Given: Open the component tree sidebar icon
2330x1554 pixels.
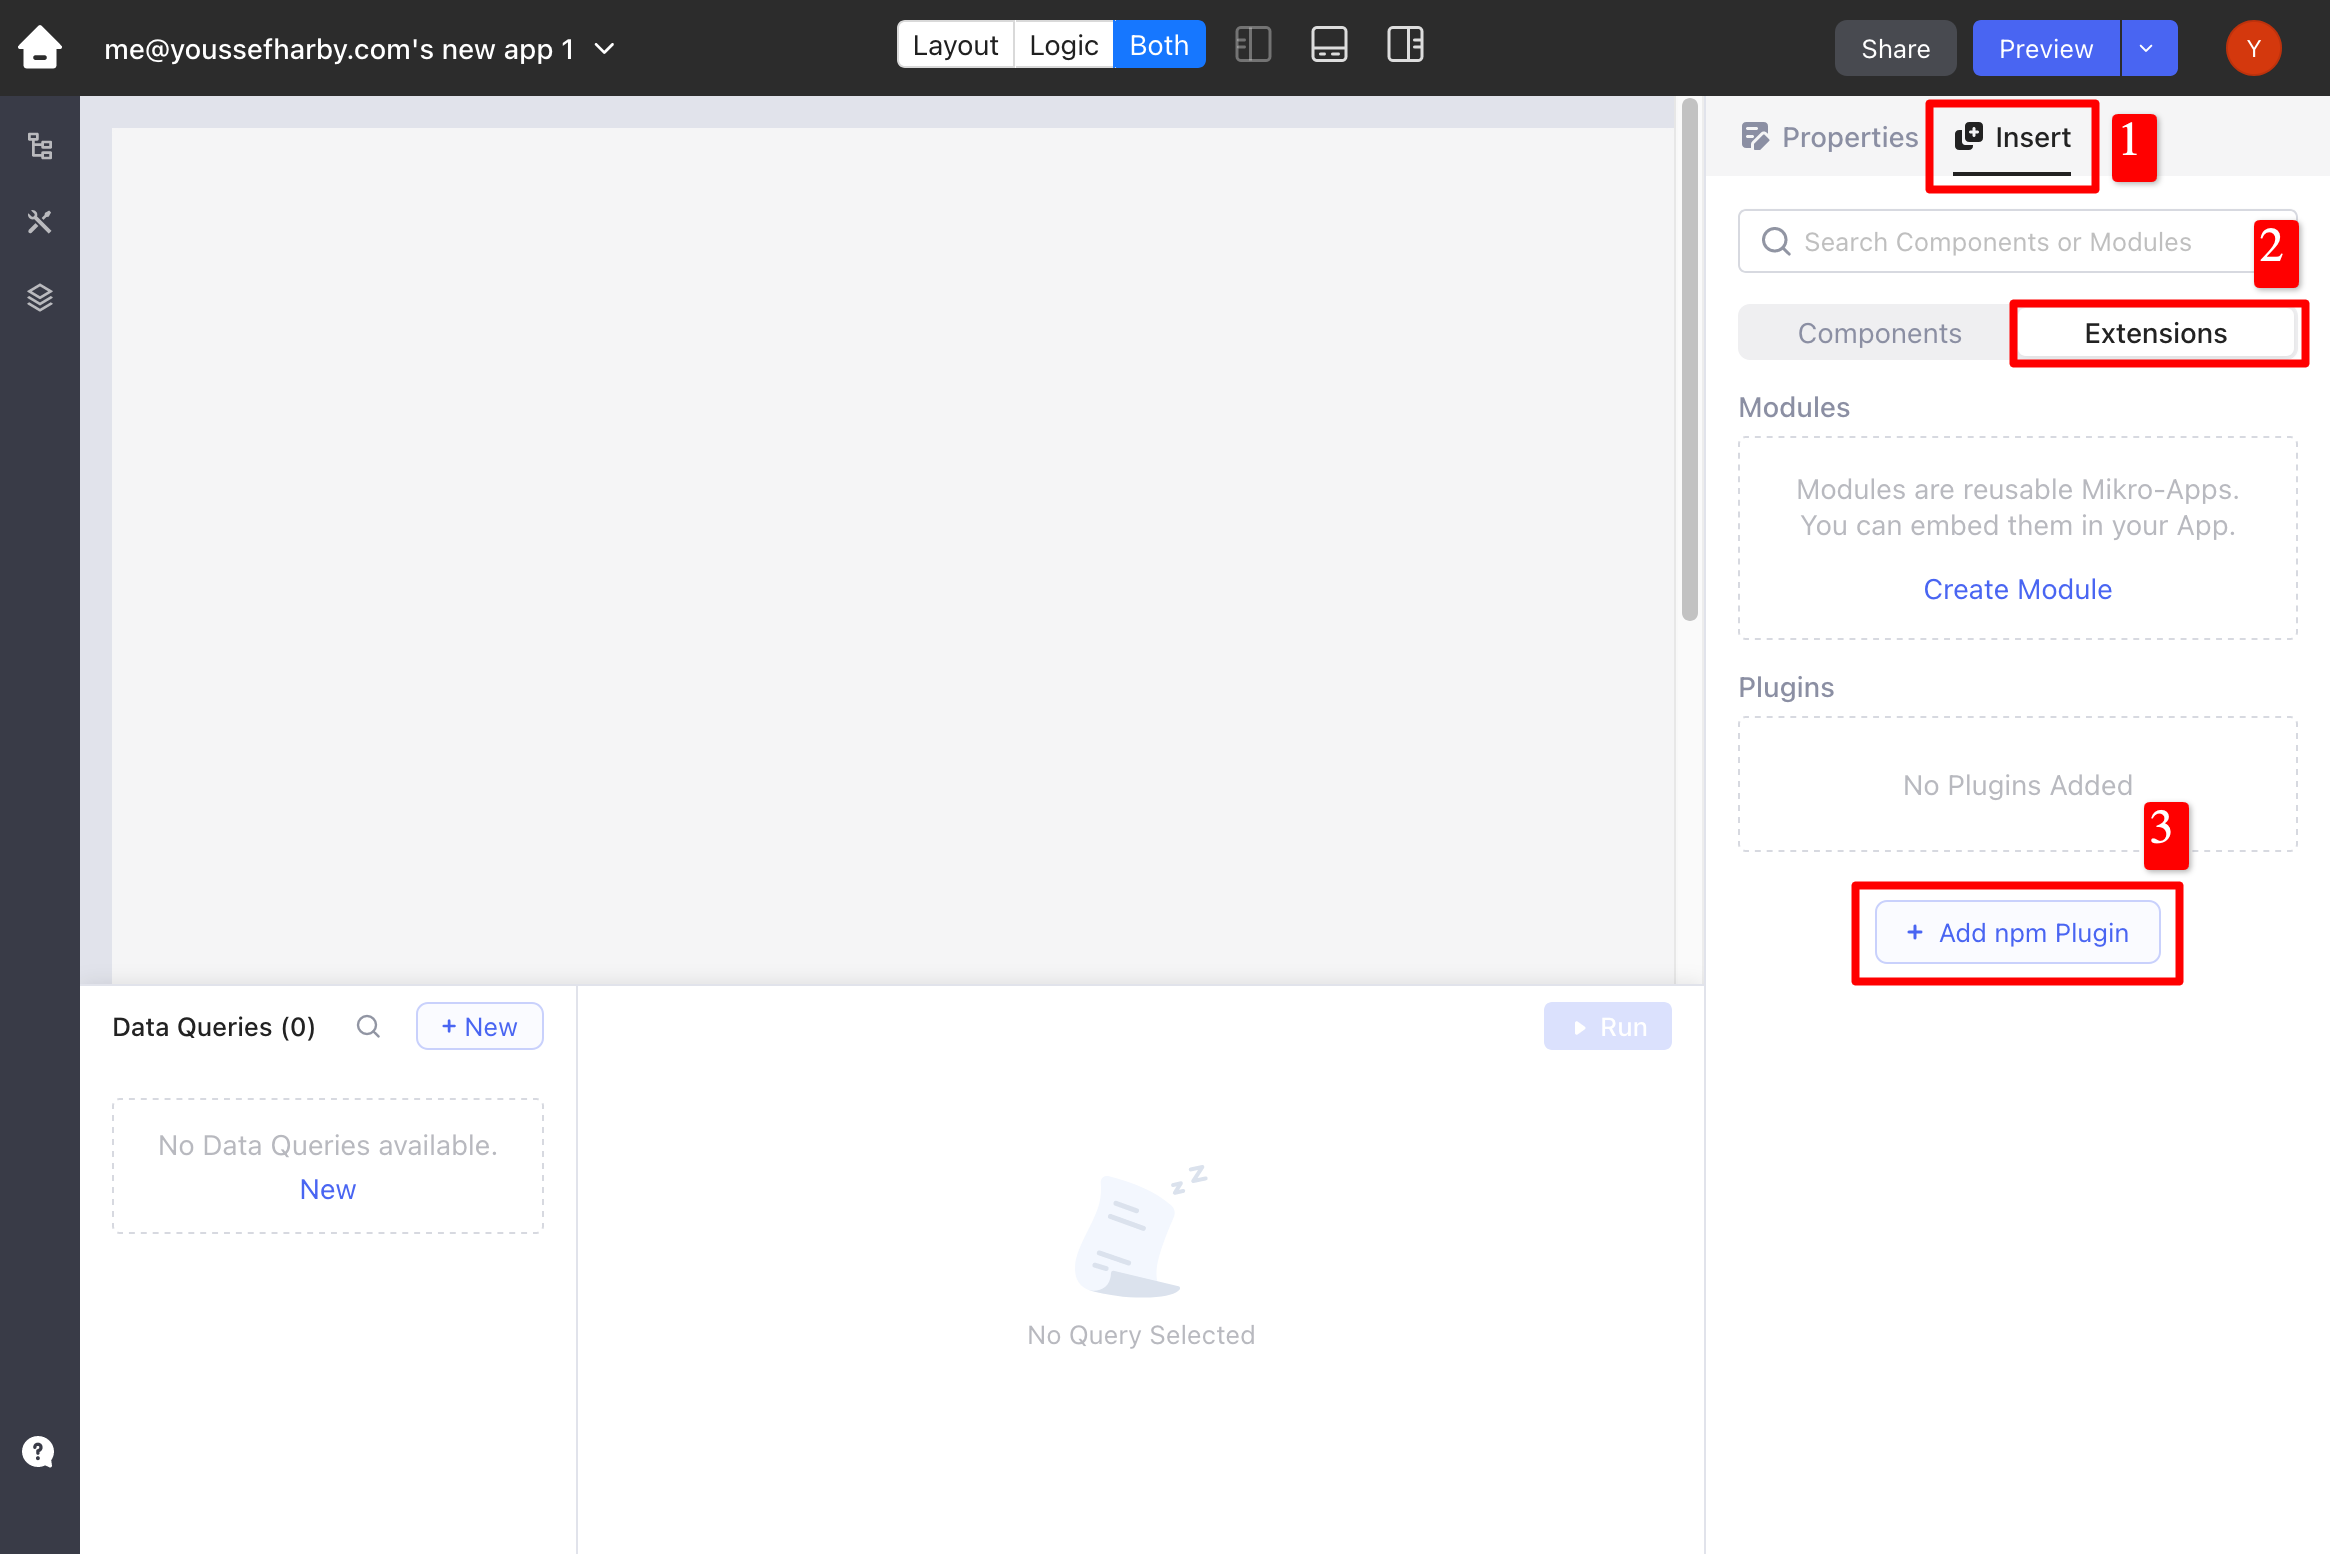Looking at the screenshot, I should pos(40,147).
